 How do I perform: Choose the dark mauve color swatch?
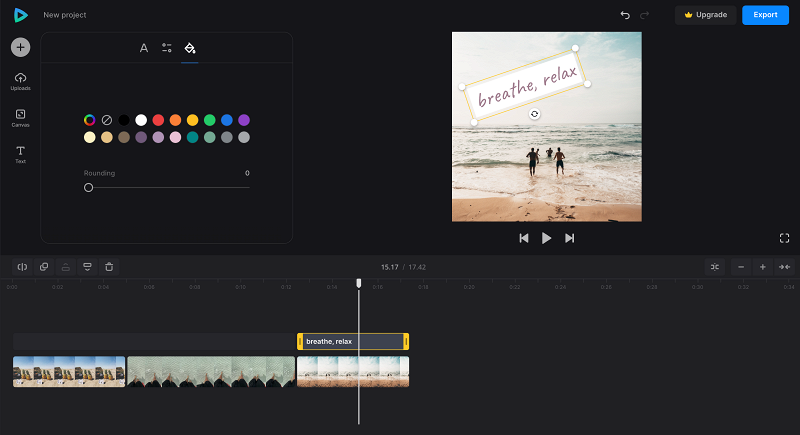141,137
